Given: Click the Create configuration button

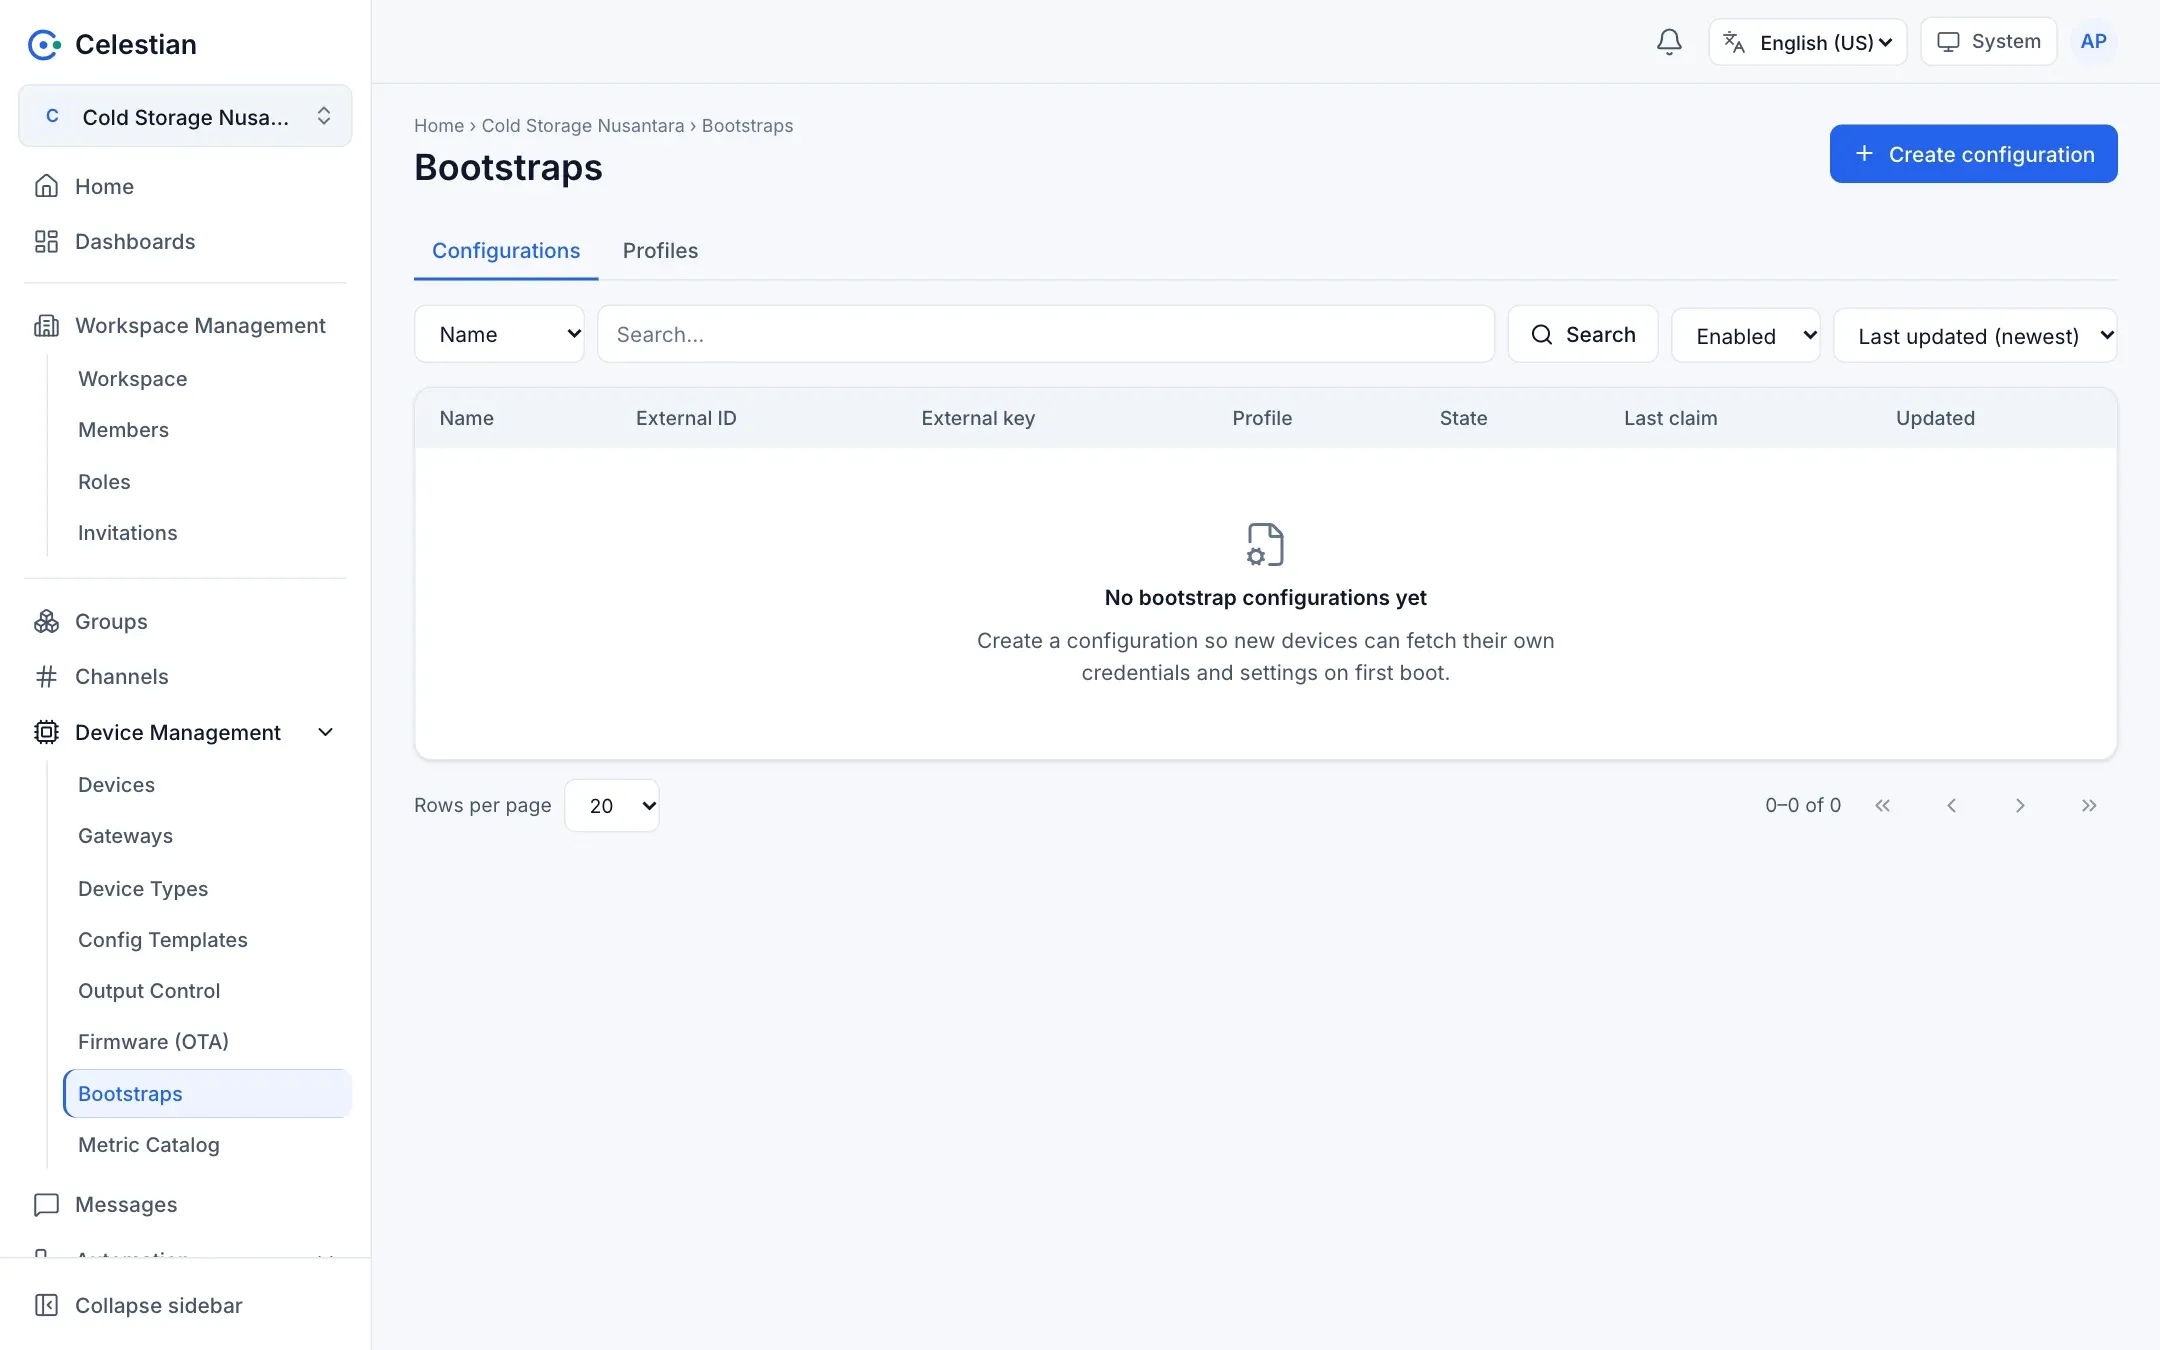Looking at the screenshot, I should click(x=1973, y=154).
